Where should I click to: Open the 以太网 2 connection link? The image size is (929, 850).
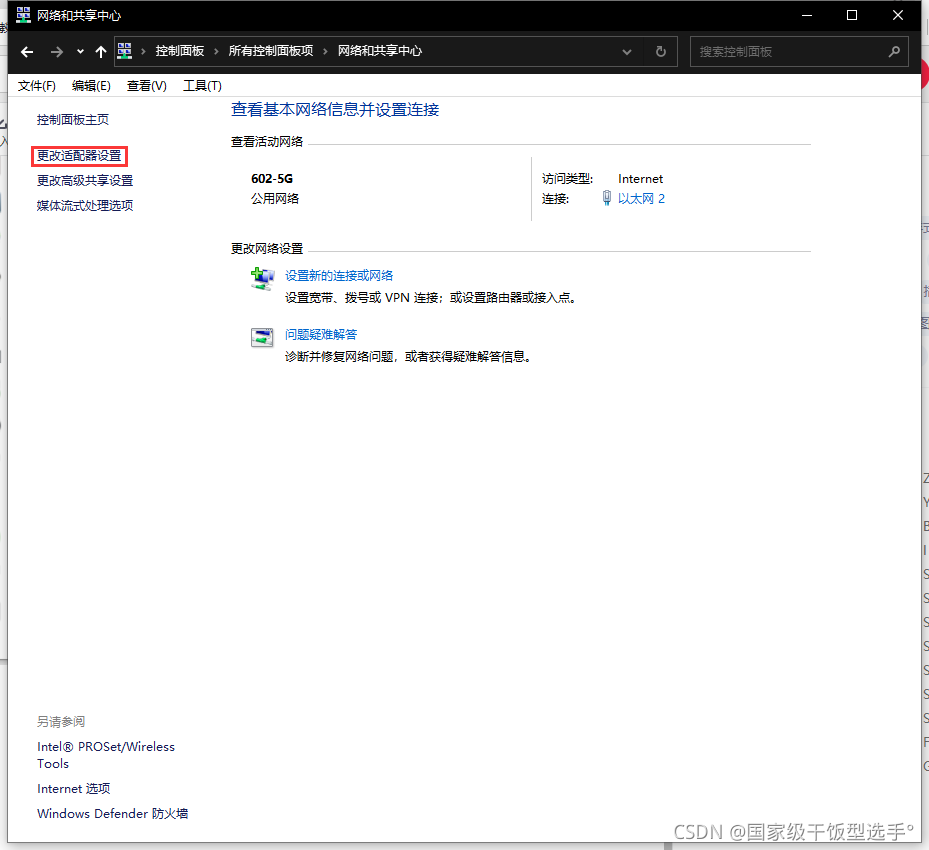click(x=642, y=198)
